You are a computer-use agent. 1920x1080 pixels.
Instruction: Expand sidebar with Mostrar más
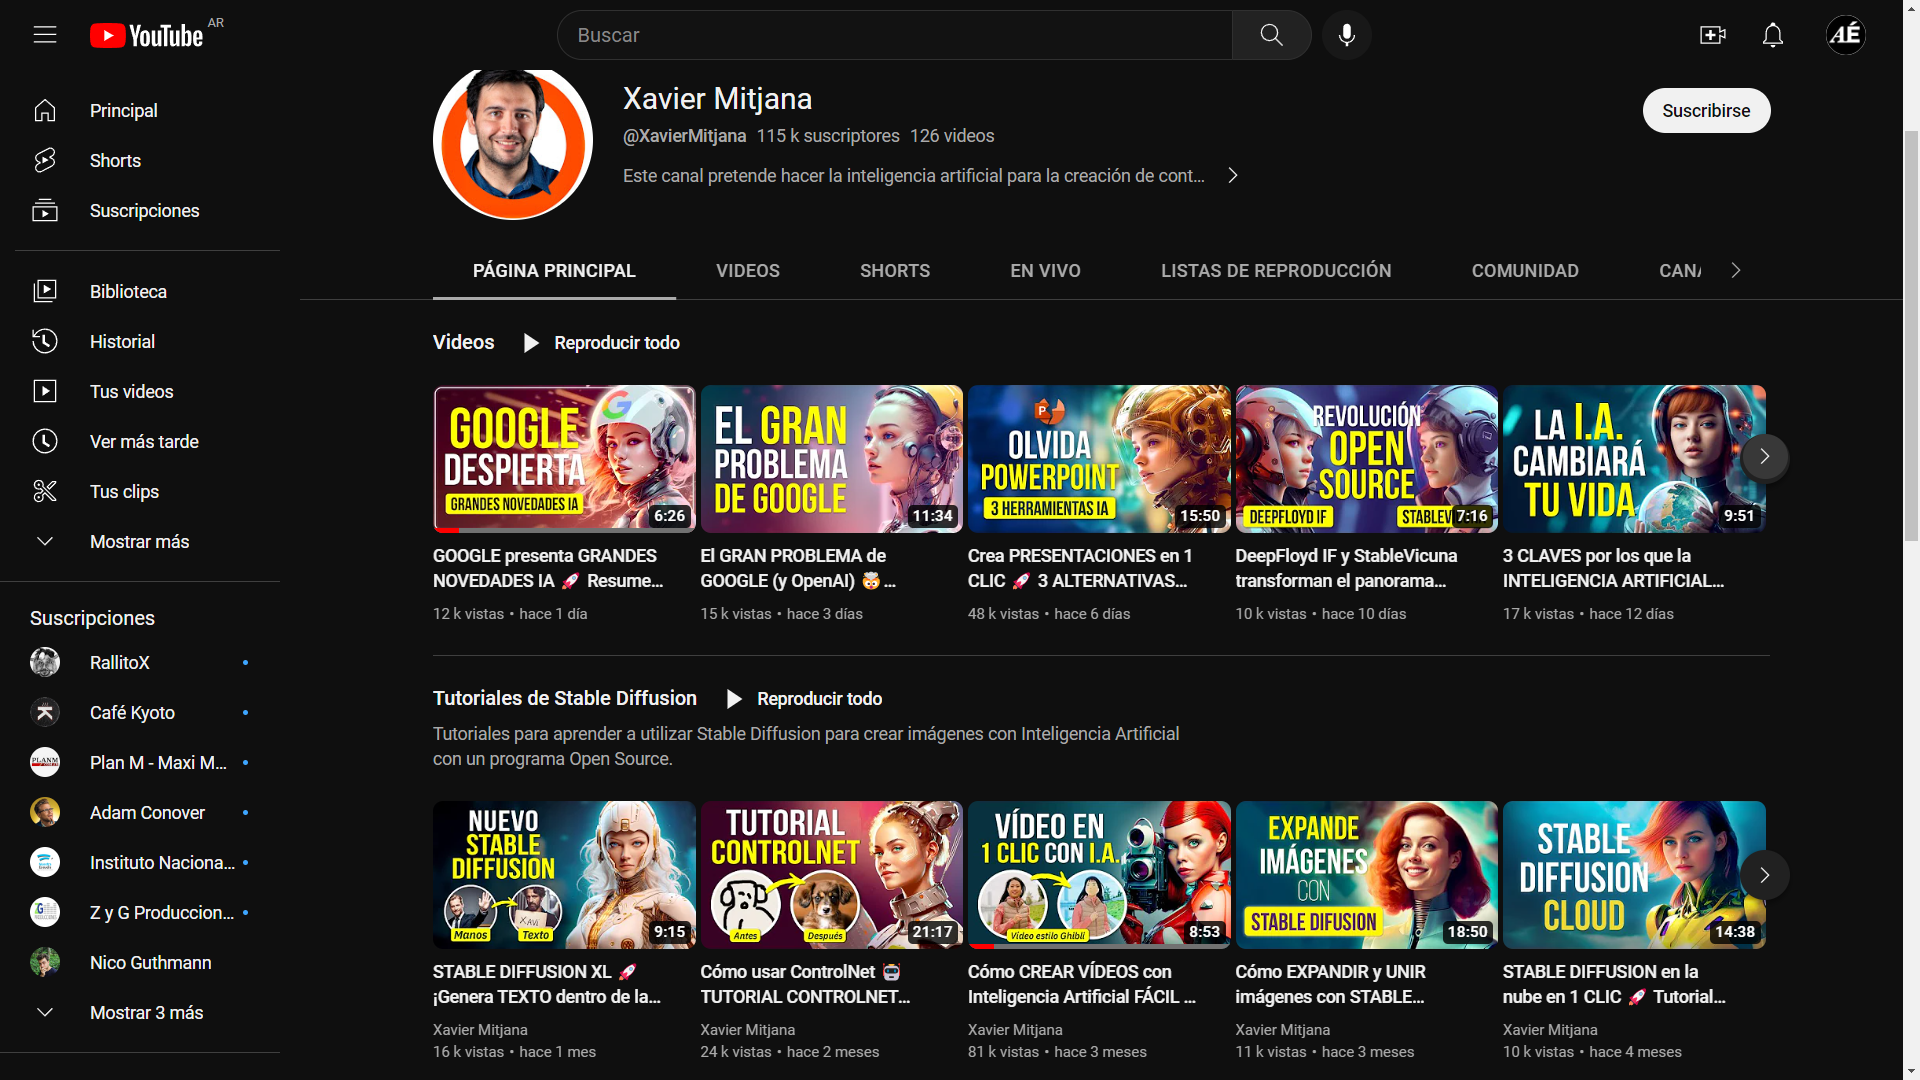click(x=140, y=542)
